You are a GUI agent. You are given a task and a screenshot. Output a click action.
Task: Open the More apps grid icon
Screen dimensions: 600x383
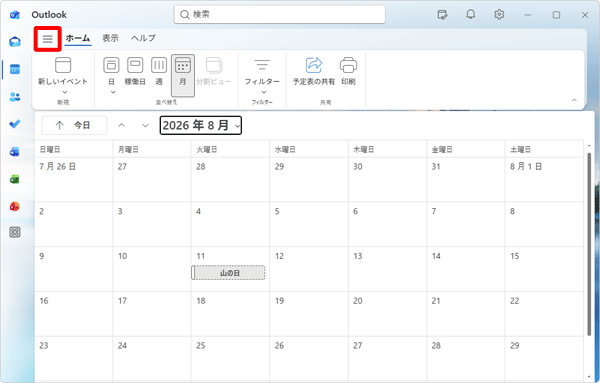point(15,232)
